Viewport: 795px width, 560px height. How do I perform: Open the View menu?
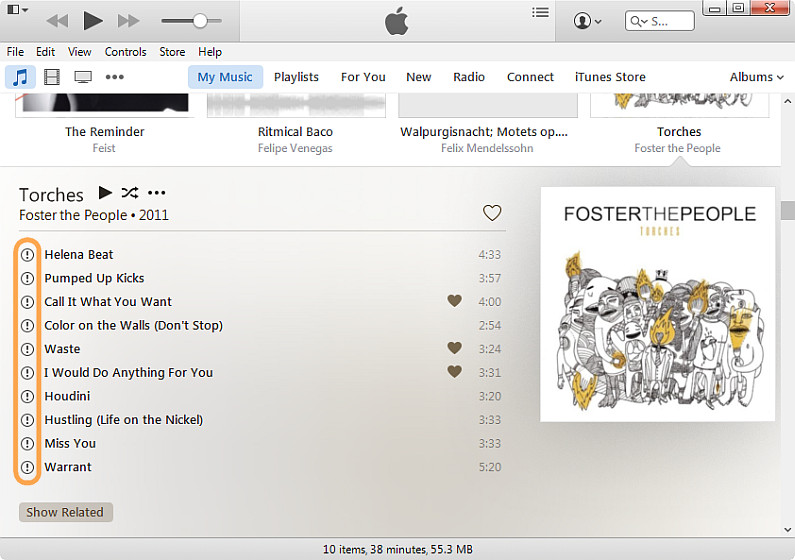80,52
